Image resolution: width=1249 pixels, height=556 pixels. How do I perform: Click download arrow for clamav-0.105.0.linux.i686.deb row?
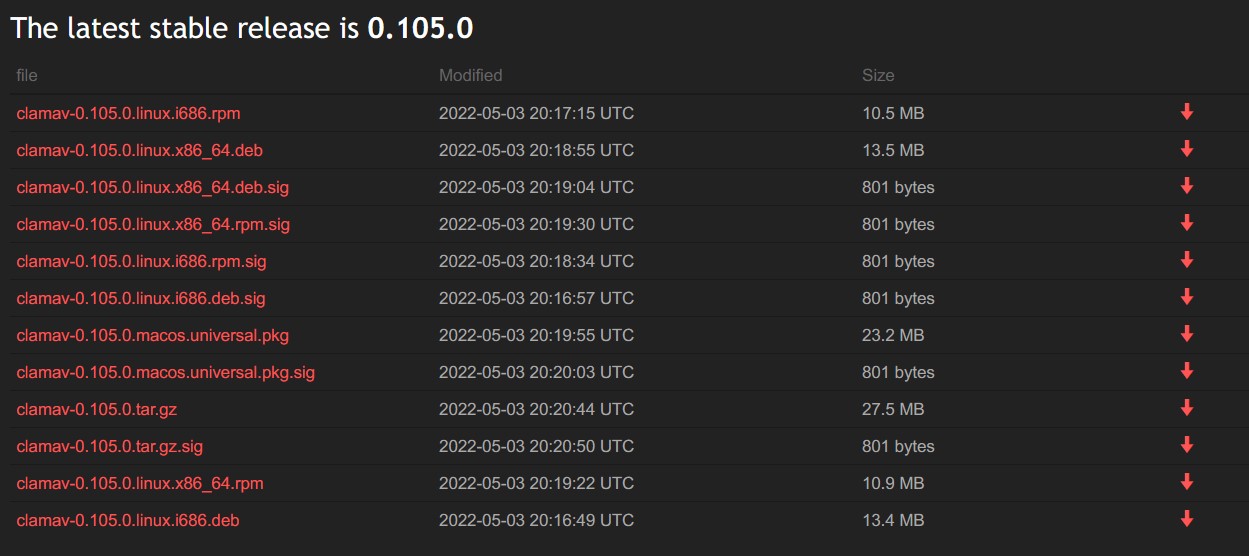(1187, 519)
